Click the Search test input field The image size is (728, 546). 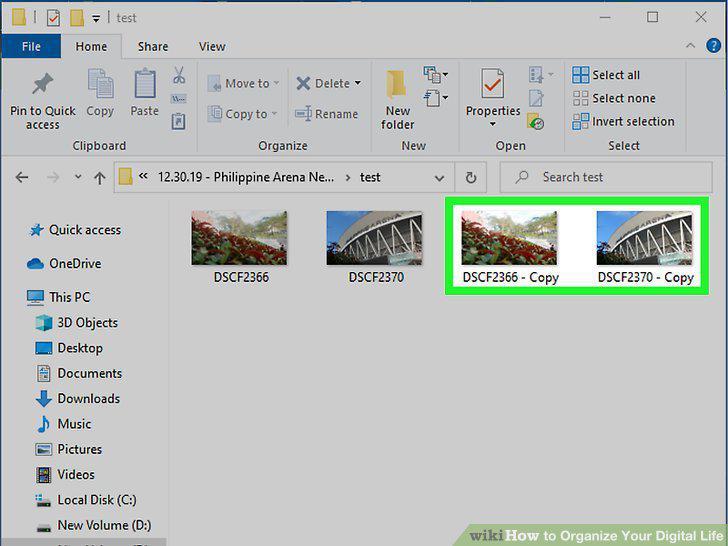pyautogui.click(x=606, y=177)
